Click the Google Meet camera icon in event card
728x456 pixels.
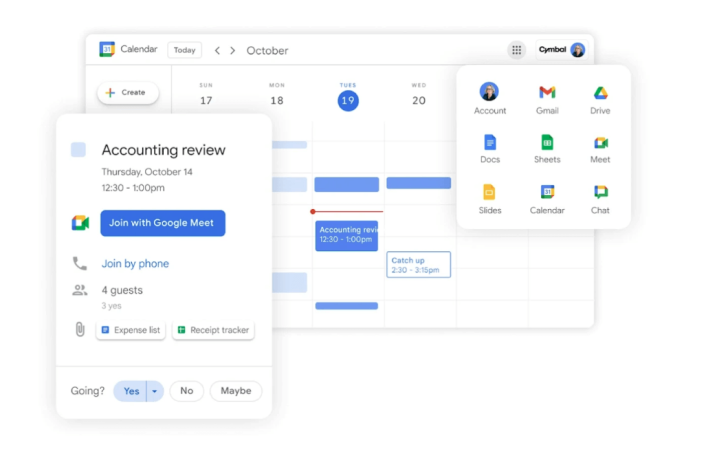point(80,223)
